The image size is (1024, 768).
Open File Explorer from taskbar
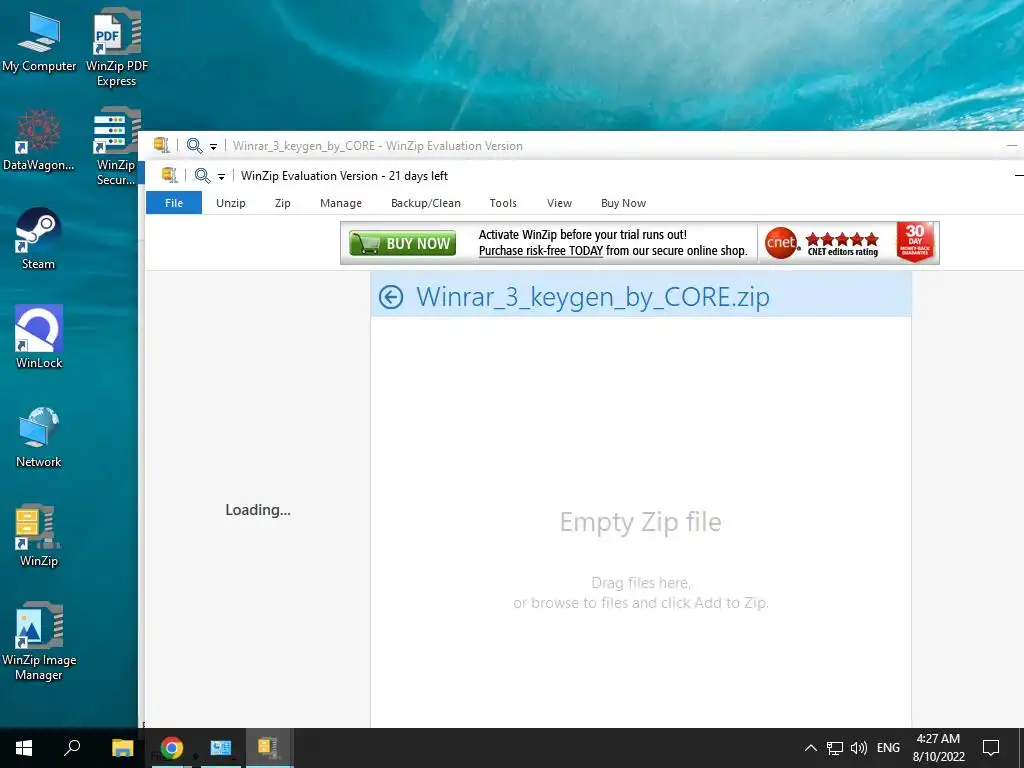coord(122,748)
